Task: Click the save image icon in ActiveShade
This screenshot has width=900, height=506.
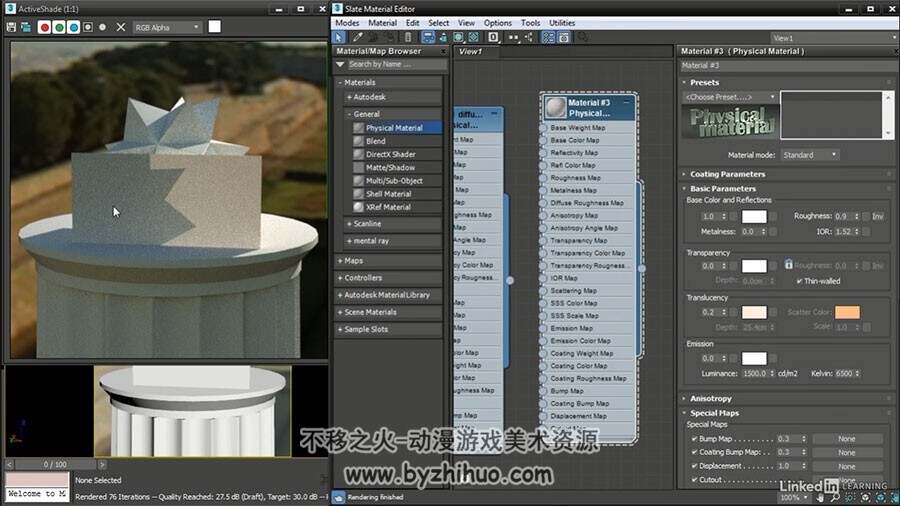Action: click(x=11, y=27)
